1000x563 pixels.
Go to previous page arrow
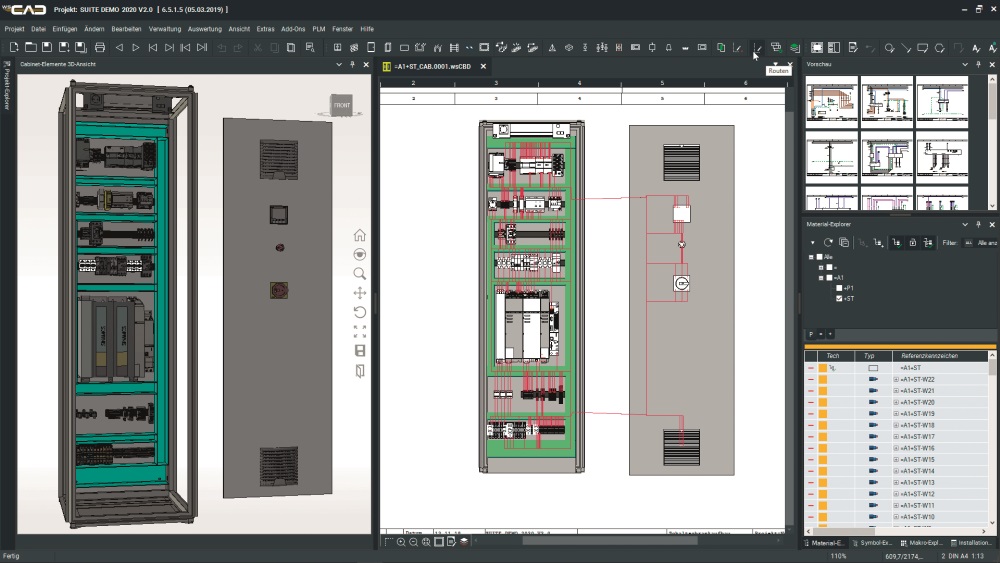119,47
